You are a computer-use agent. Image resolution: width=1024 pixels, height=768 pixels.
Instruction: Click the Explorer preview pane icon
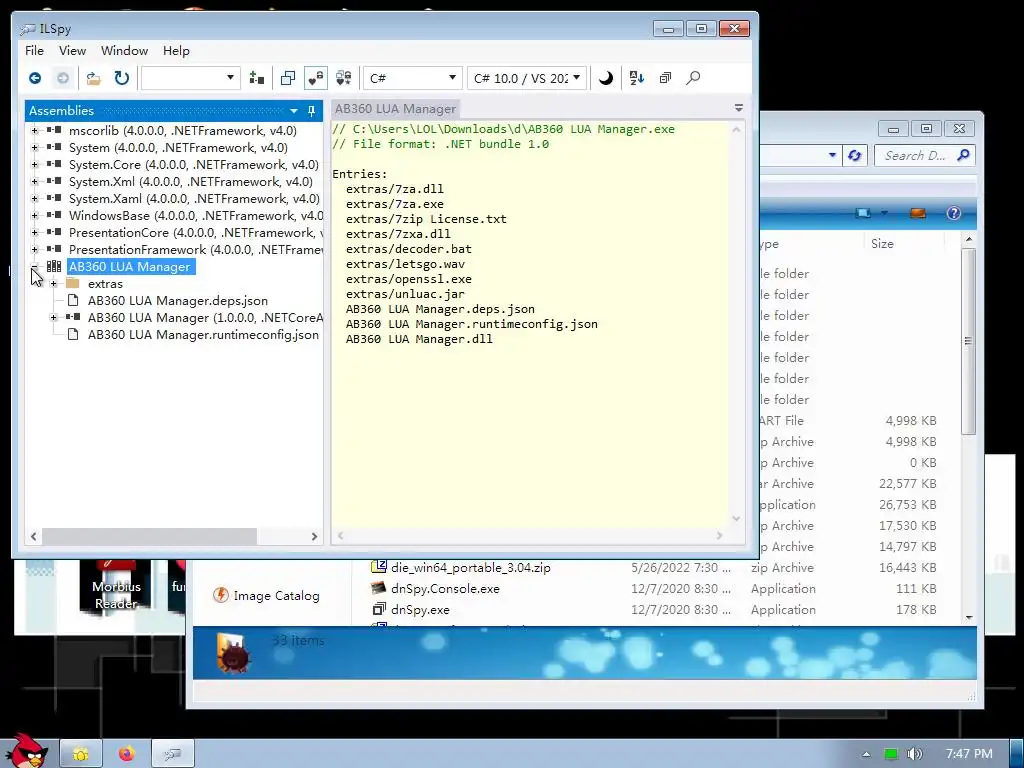pos(918,213)
